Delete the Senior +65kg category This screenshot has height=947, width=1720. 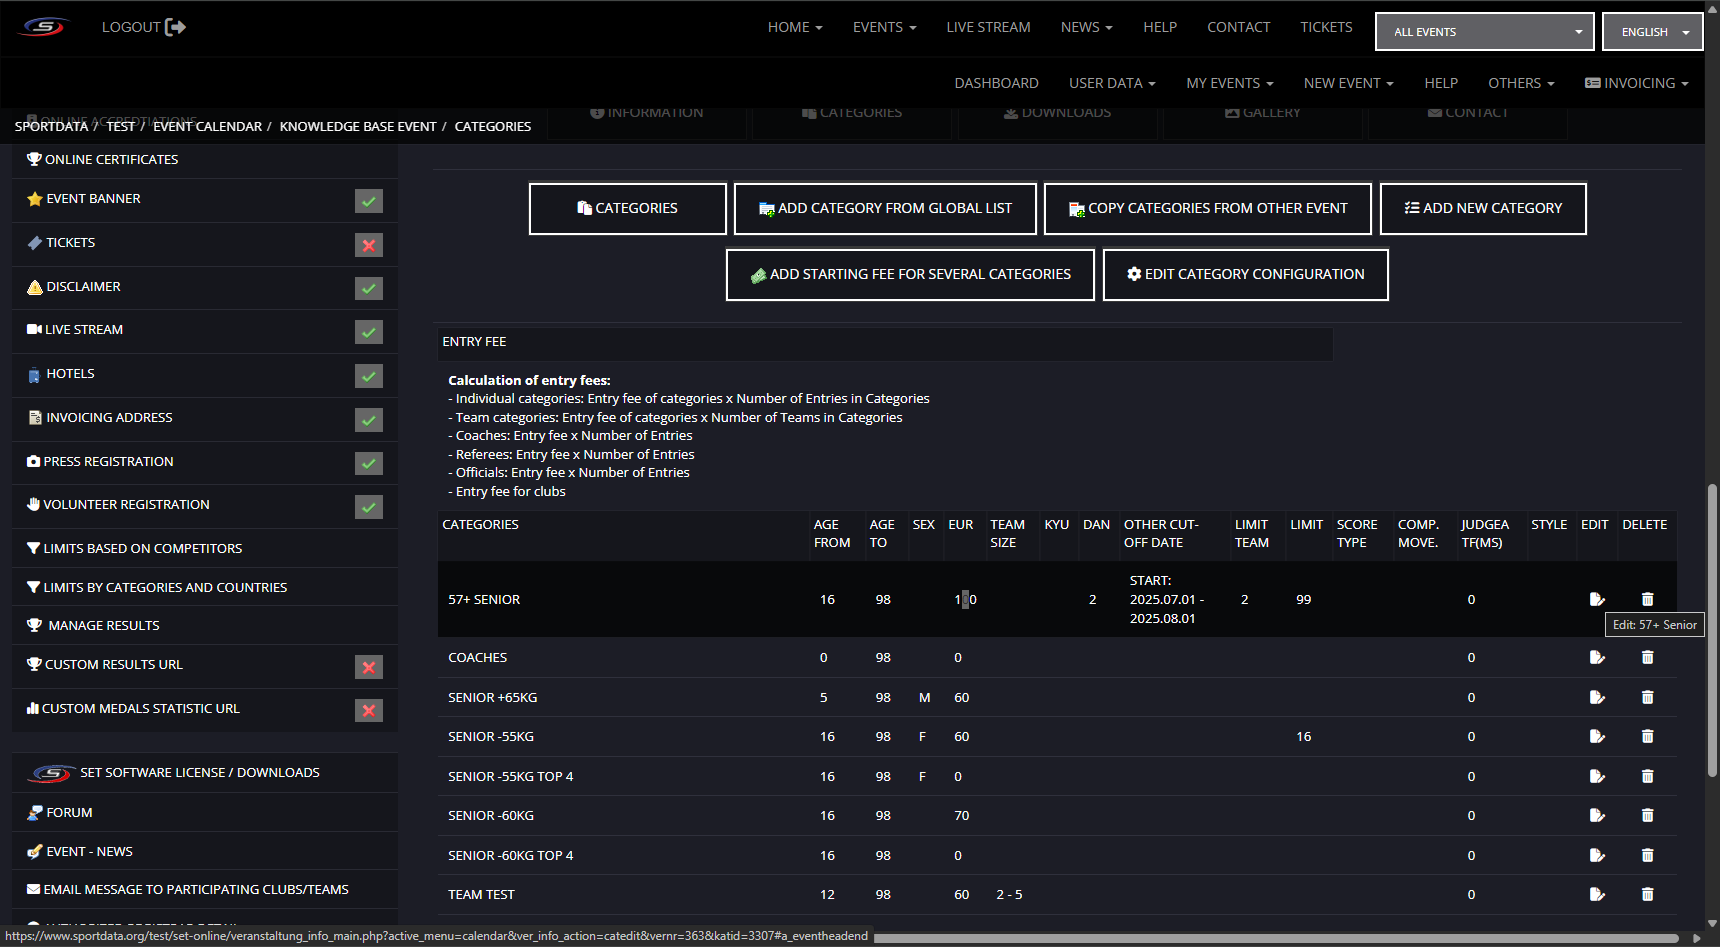1647,697
